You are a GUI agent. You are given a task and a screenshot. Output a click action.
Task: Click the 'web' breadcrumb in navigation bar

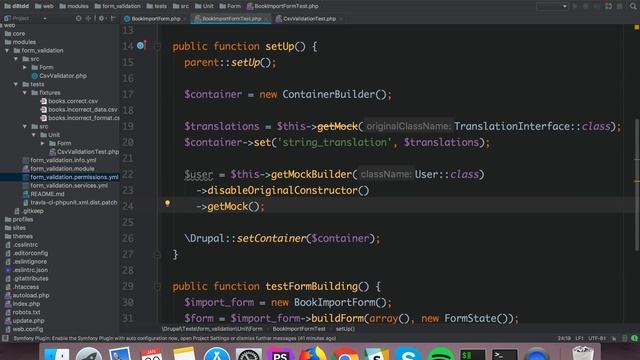(x=44, y=6)
